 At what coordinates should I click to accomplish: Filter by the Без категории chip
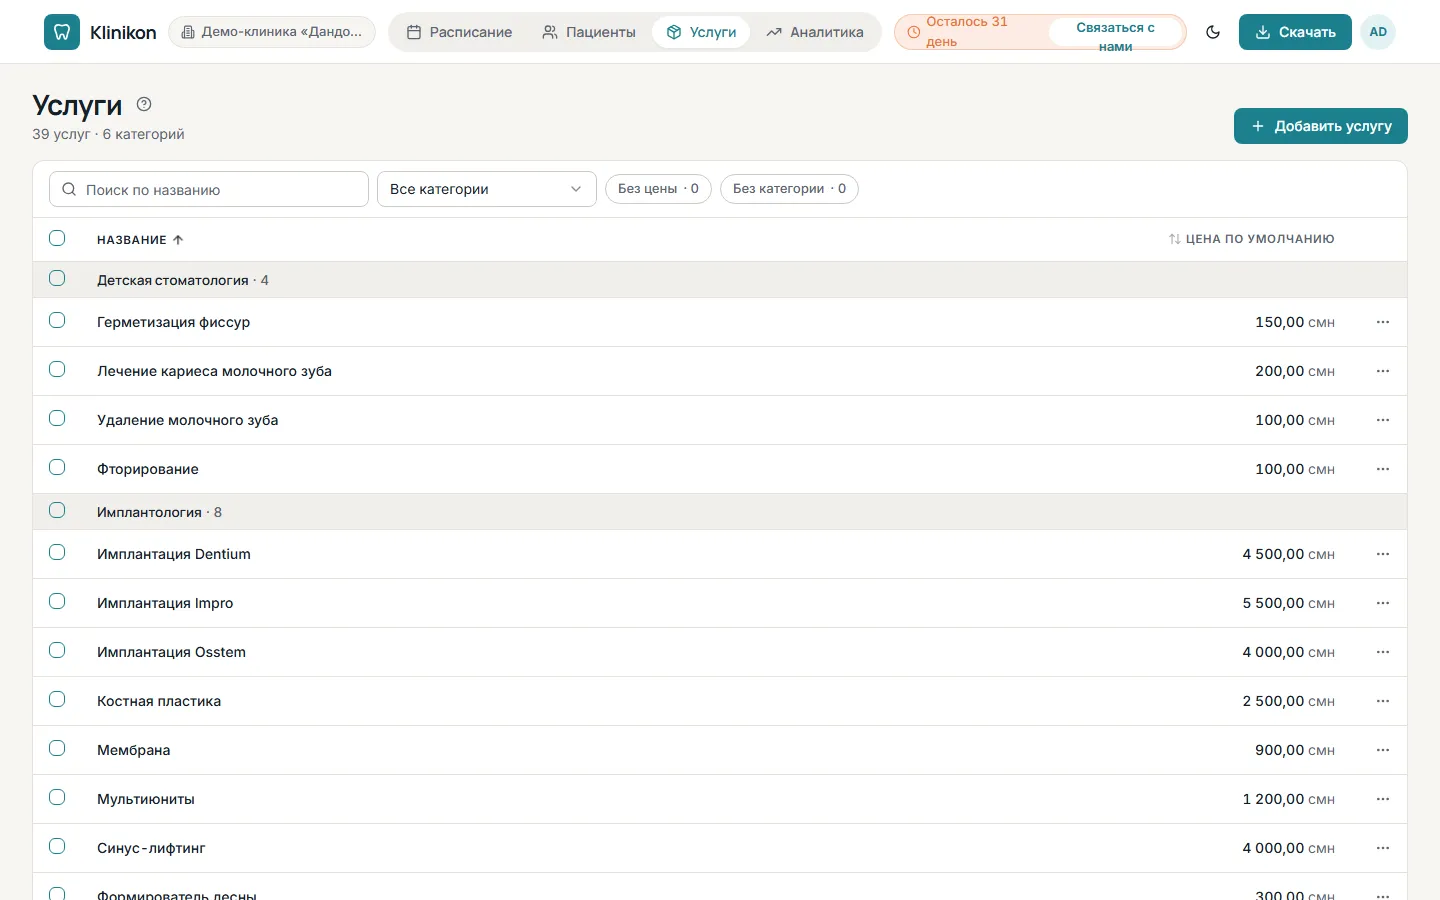coord(789,189)
